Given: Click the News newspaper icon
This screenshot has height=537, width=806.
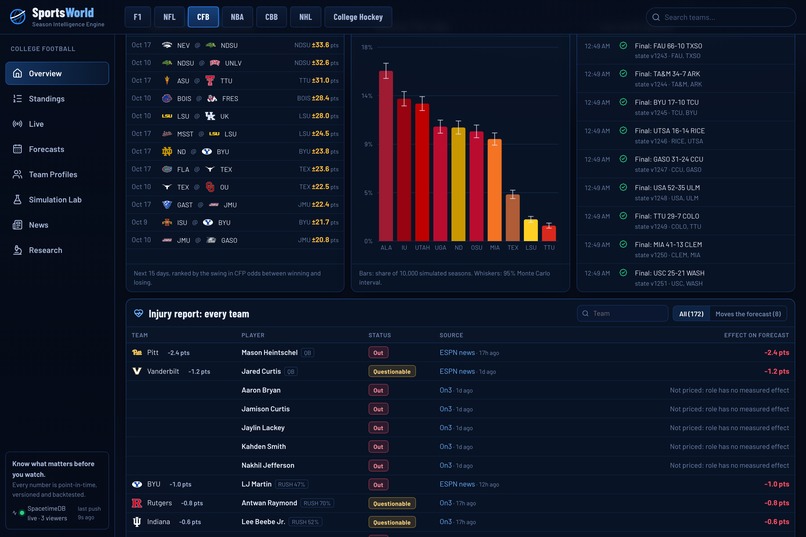Looking at the screenshot, I should click(x=17, y=225).
